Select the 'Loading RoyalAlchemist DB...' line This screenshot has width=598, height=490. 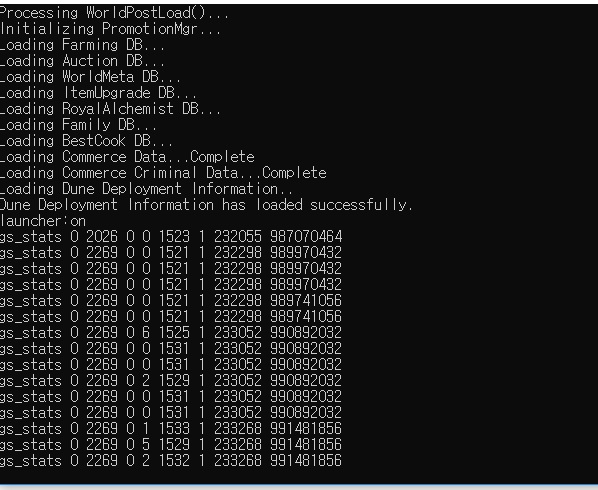tap(110, 109)
